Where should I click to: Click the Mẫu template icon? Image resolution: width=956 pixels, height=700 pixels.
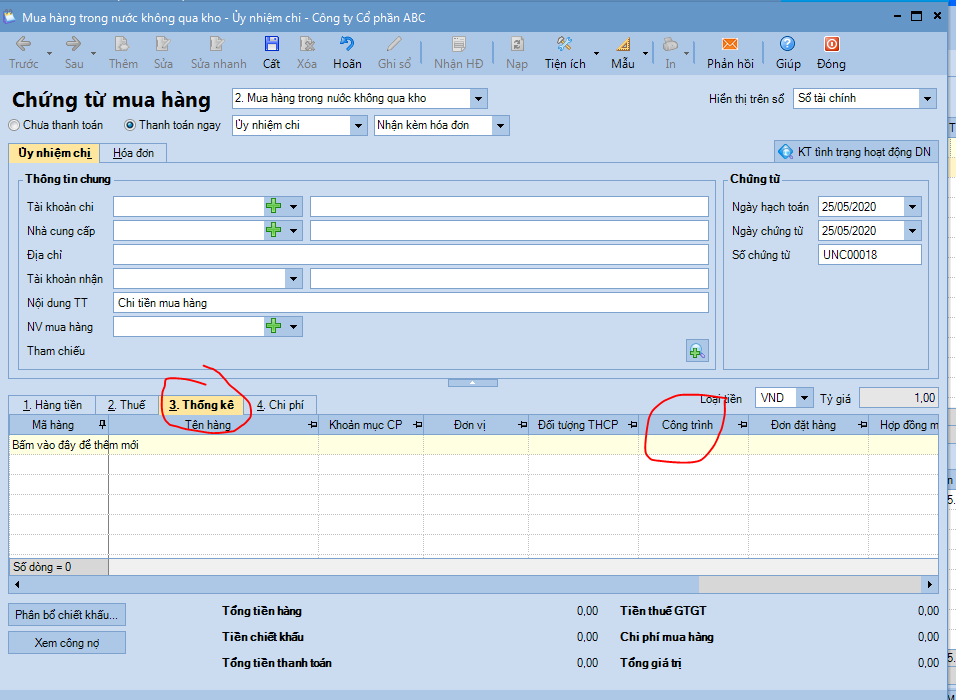pyautogui.click(x=623, y=45)
